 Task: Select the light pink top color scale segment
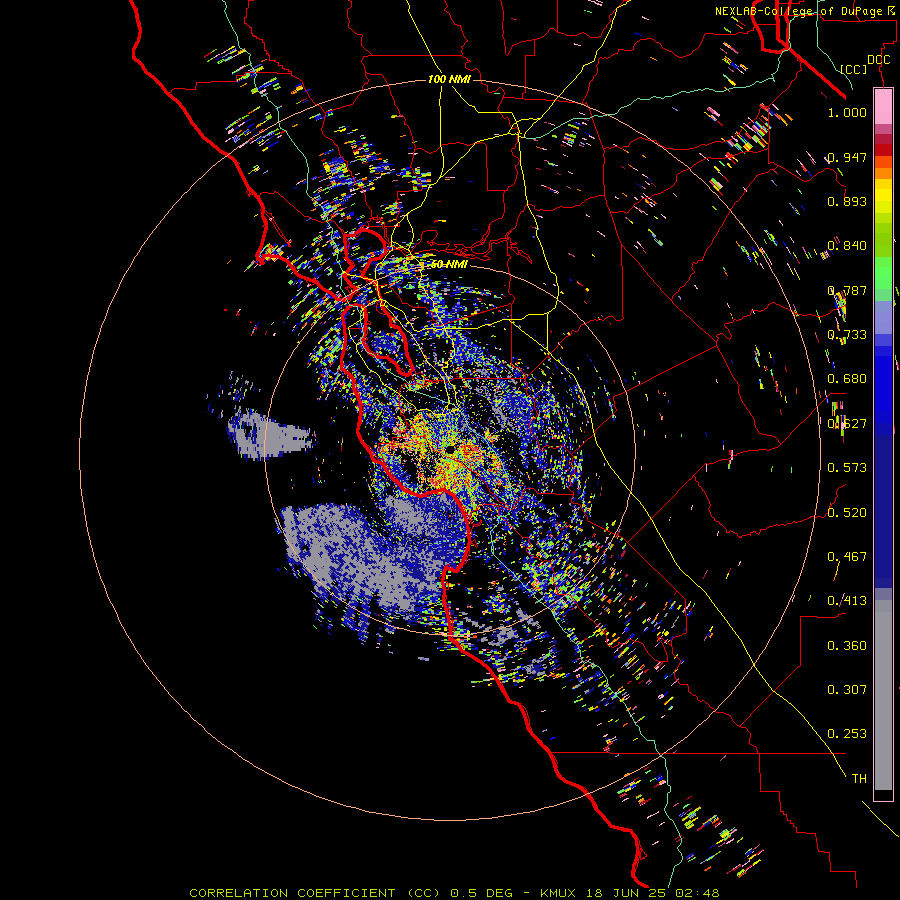[x=883, y=107]
